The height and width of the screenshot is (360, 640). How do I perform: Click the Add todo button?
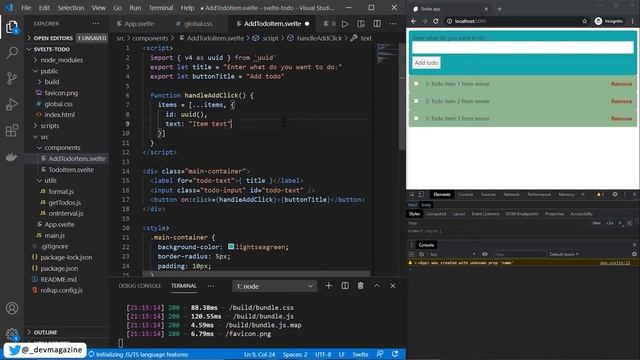pos(426,63)
